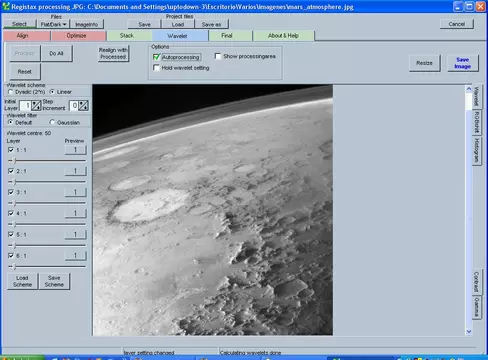Open the Gamma side panel tab
488x360 pixels.
[x=476, y=307]
